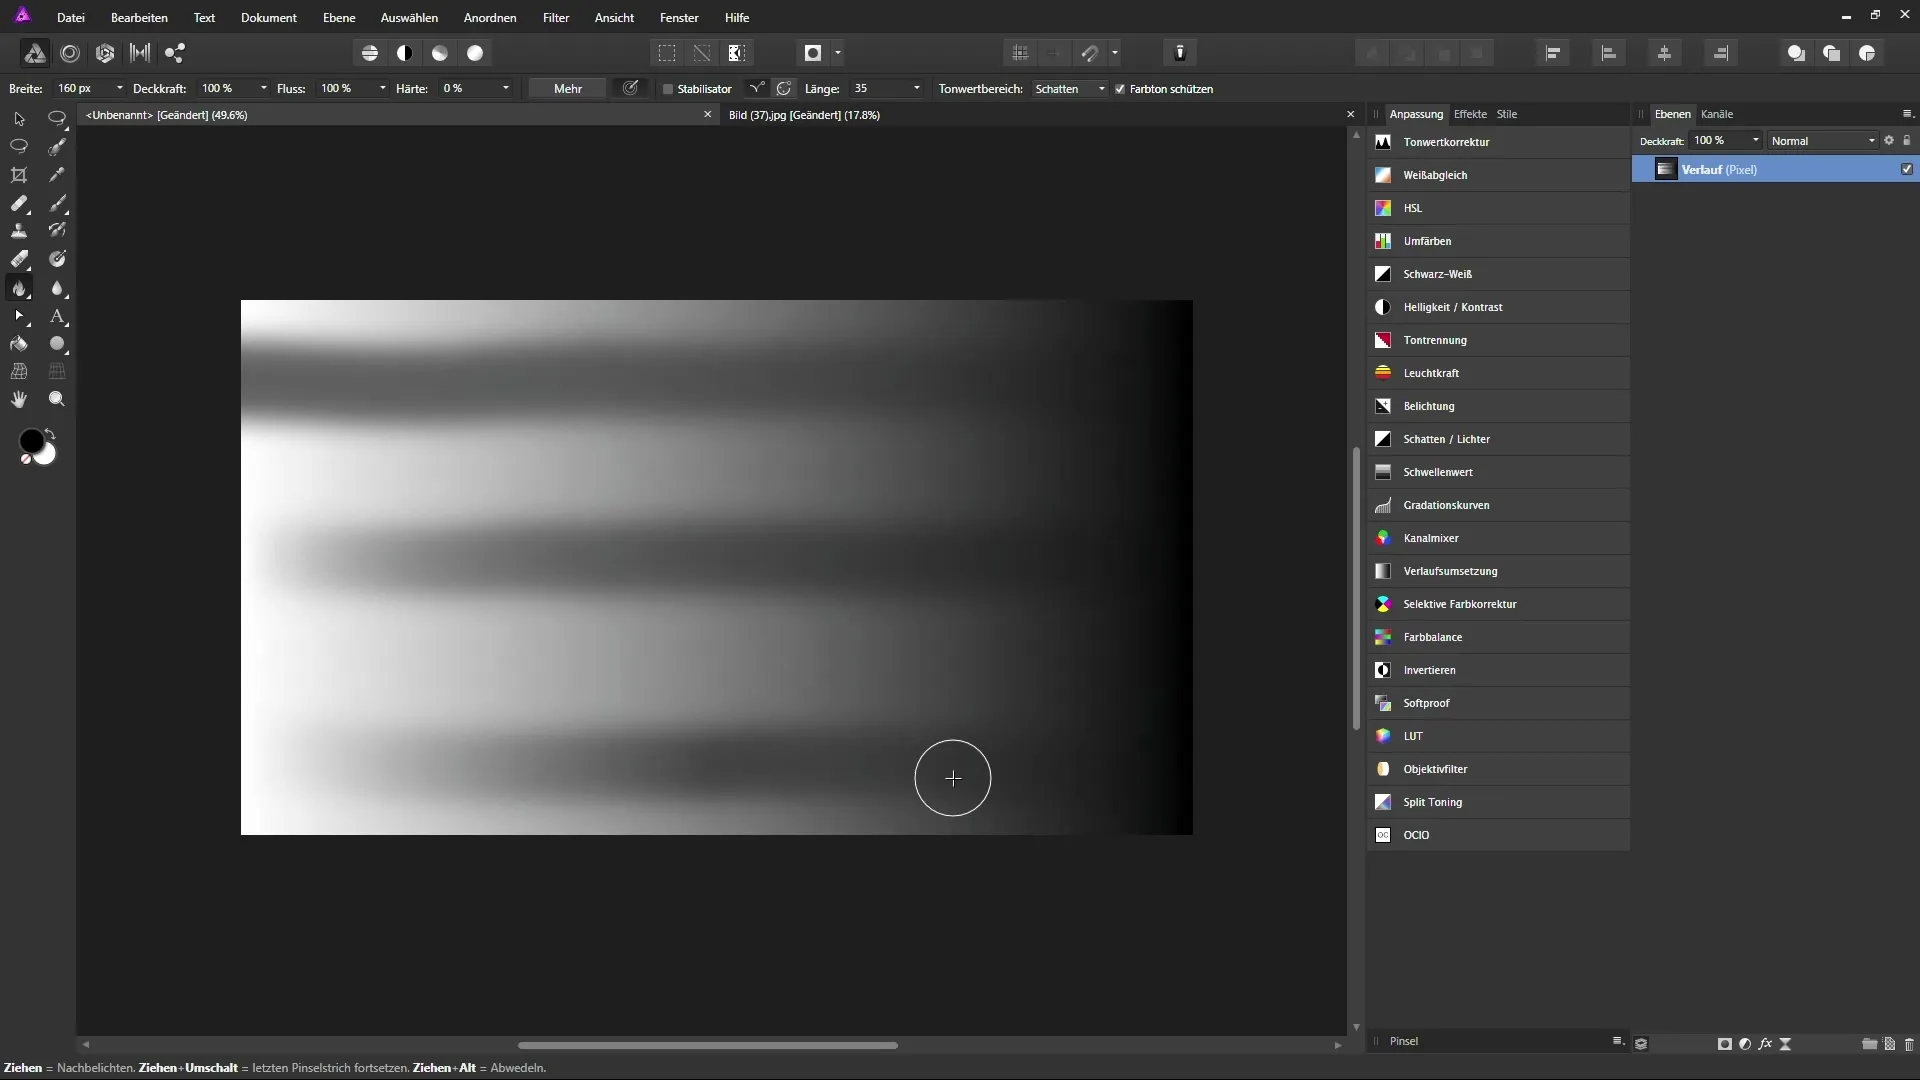Click the Select All marquee icon
Image resolution: width=1920 pixels, height=1080 pixels.
coord(667,53)
